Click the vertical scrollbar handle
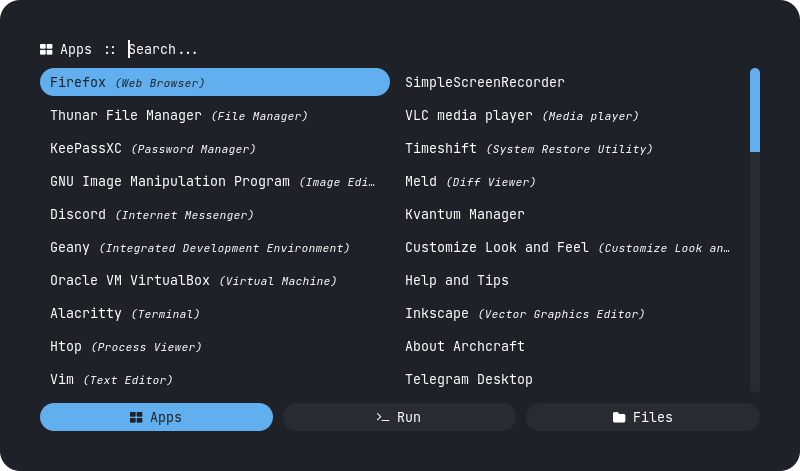This screenshot has height=471, width=800. [x=755, y=110]
